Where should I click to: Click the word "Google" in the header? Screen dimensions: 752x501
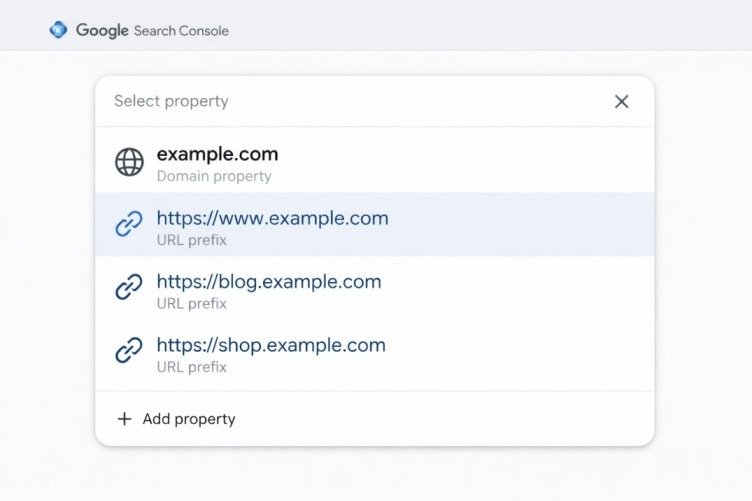pyautogui.click(x=102, y=30)
